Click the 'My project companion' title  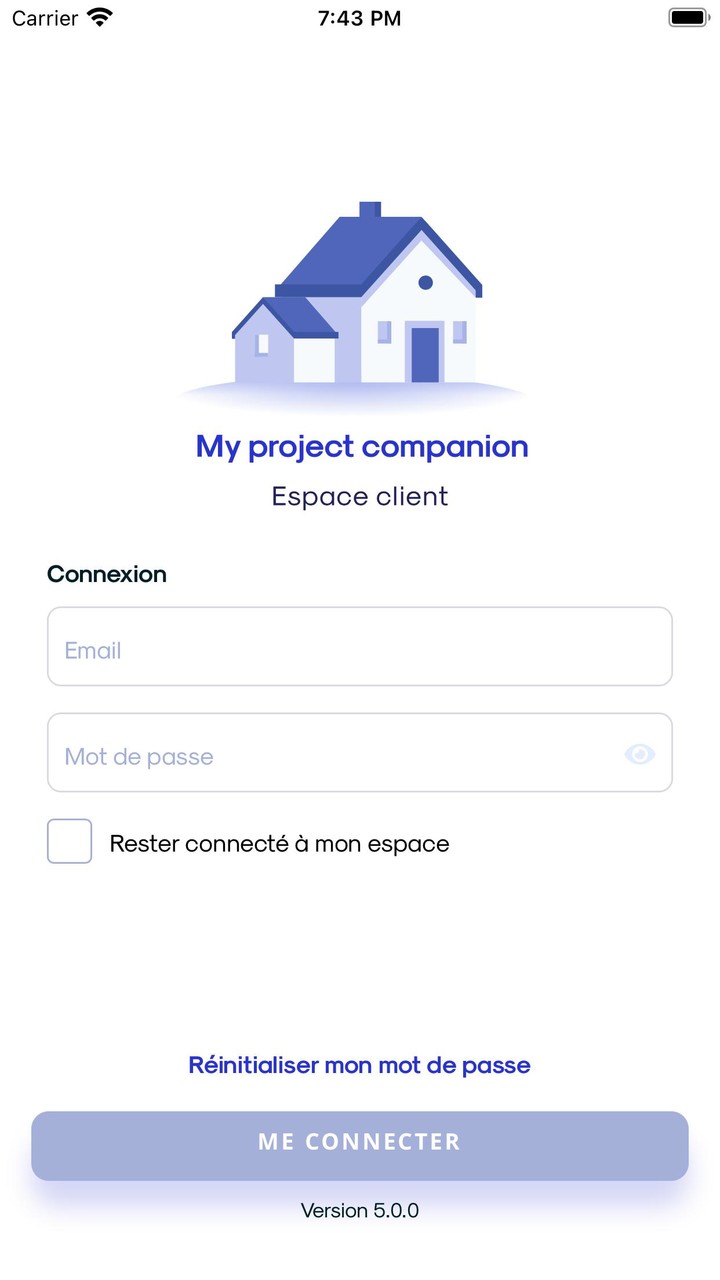[360, 446]
